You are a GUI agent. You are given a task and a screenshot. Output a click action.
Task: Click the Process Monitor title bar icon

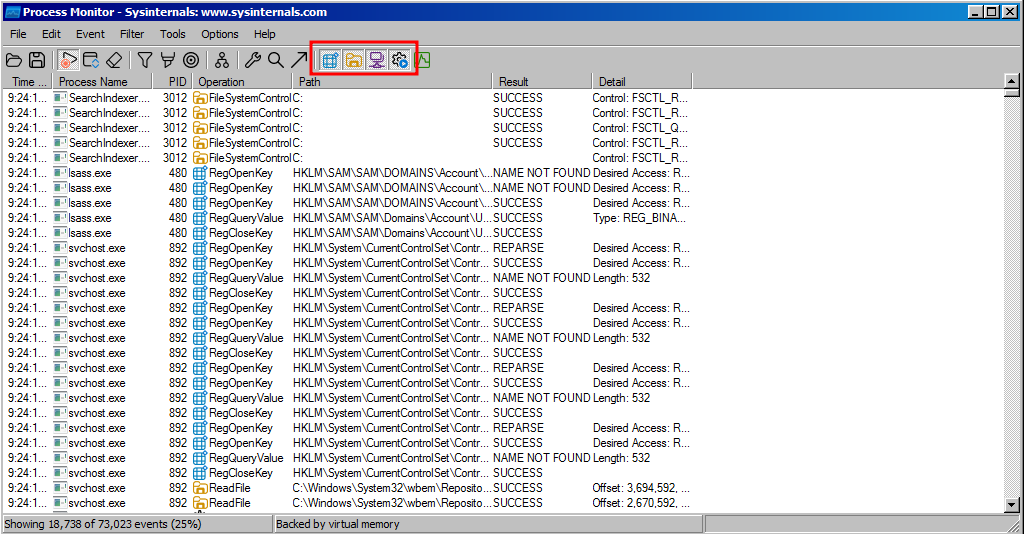coord(12,12)
